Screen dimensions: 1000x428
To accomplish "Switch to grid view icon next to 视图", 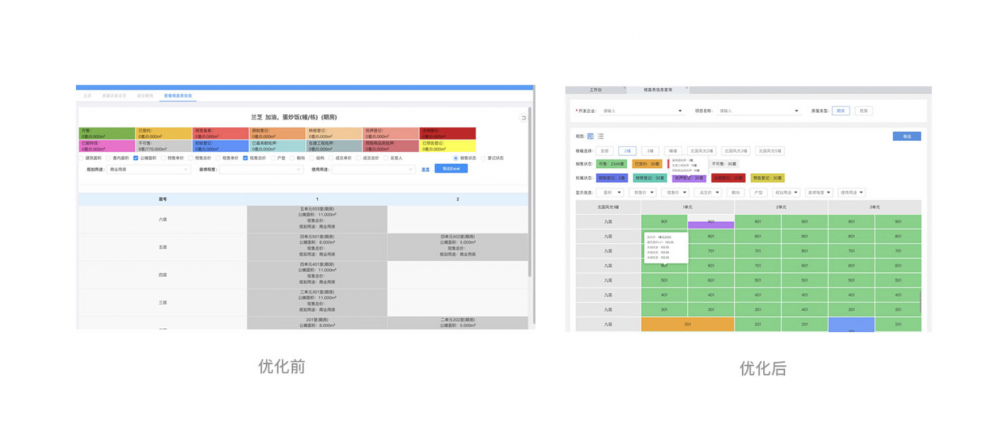I will [590, 135].
